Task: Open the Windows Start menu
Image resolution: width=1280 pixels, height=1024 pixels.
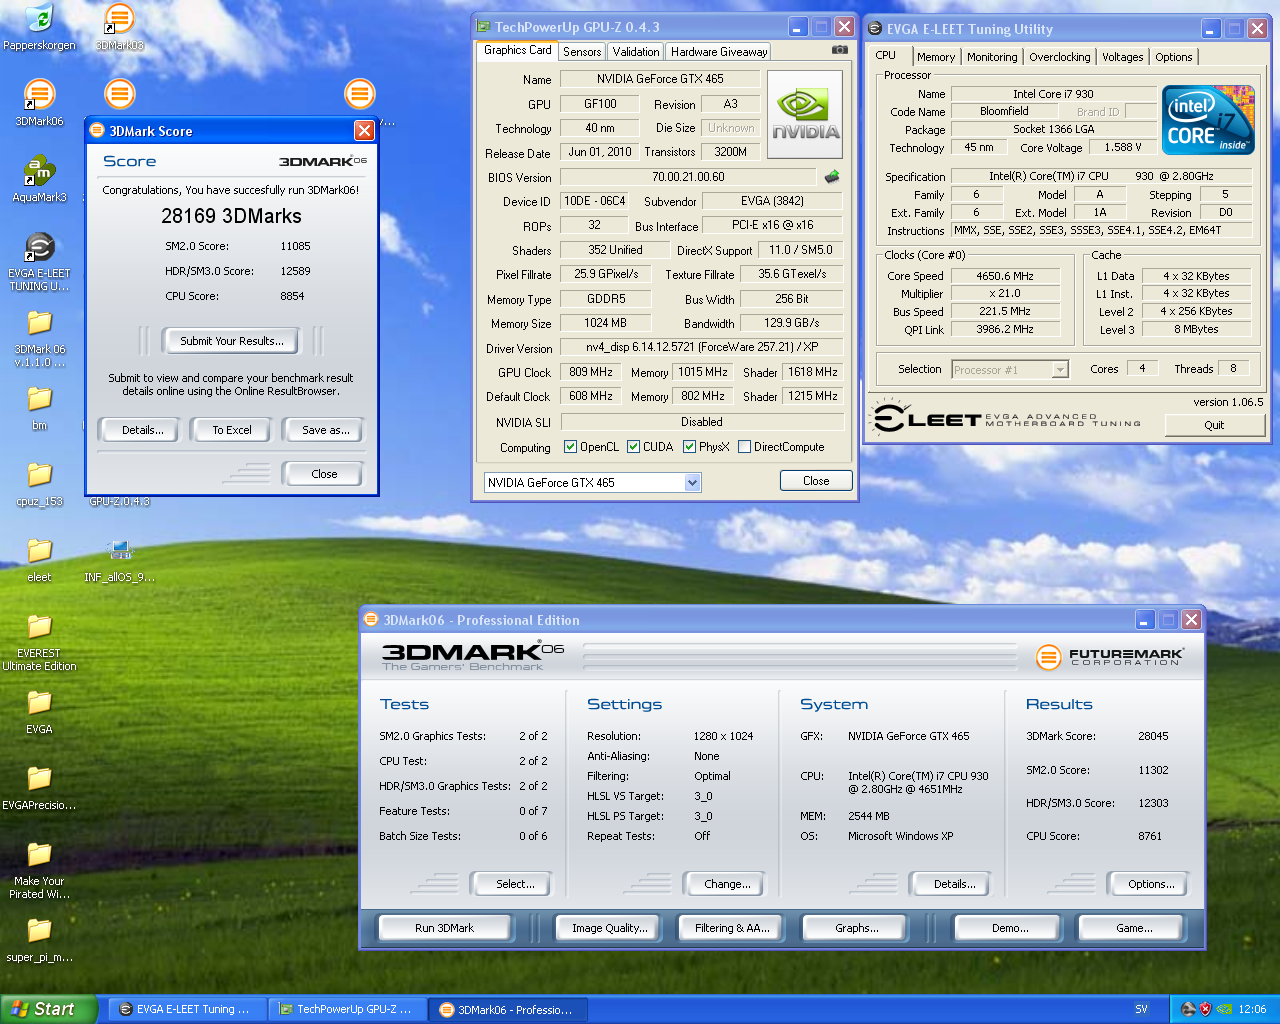Action: pyautogui.click(x=48, y=1009)
